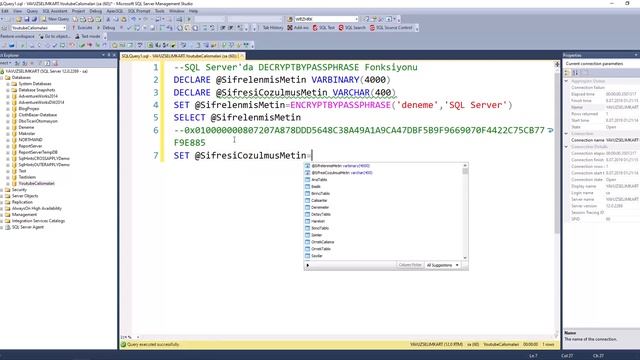Select the server root node in Object Explorer
This screenshot has height=360, width=640.
[47, 71]
